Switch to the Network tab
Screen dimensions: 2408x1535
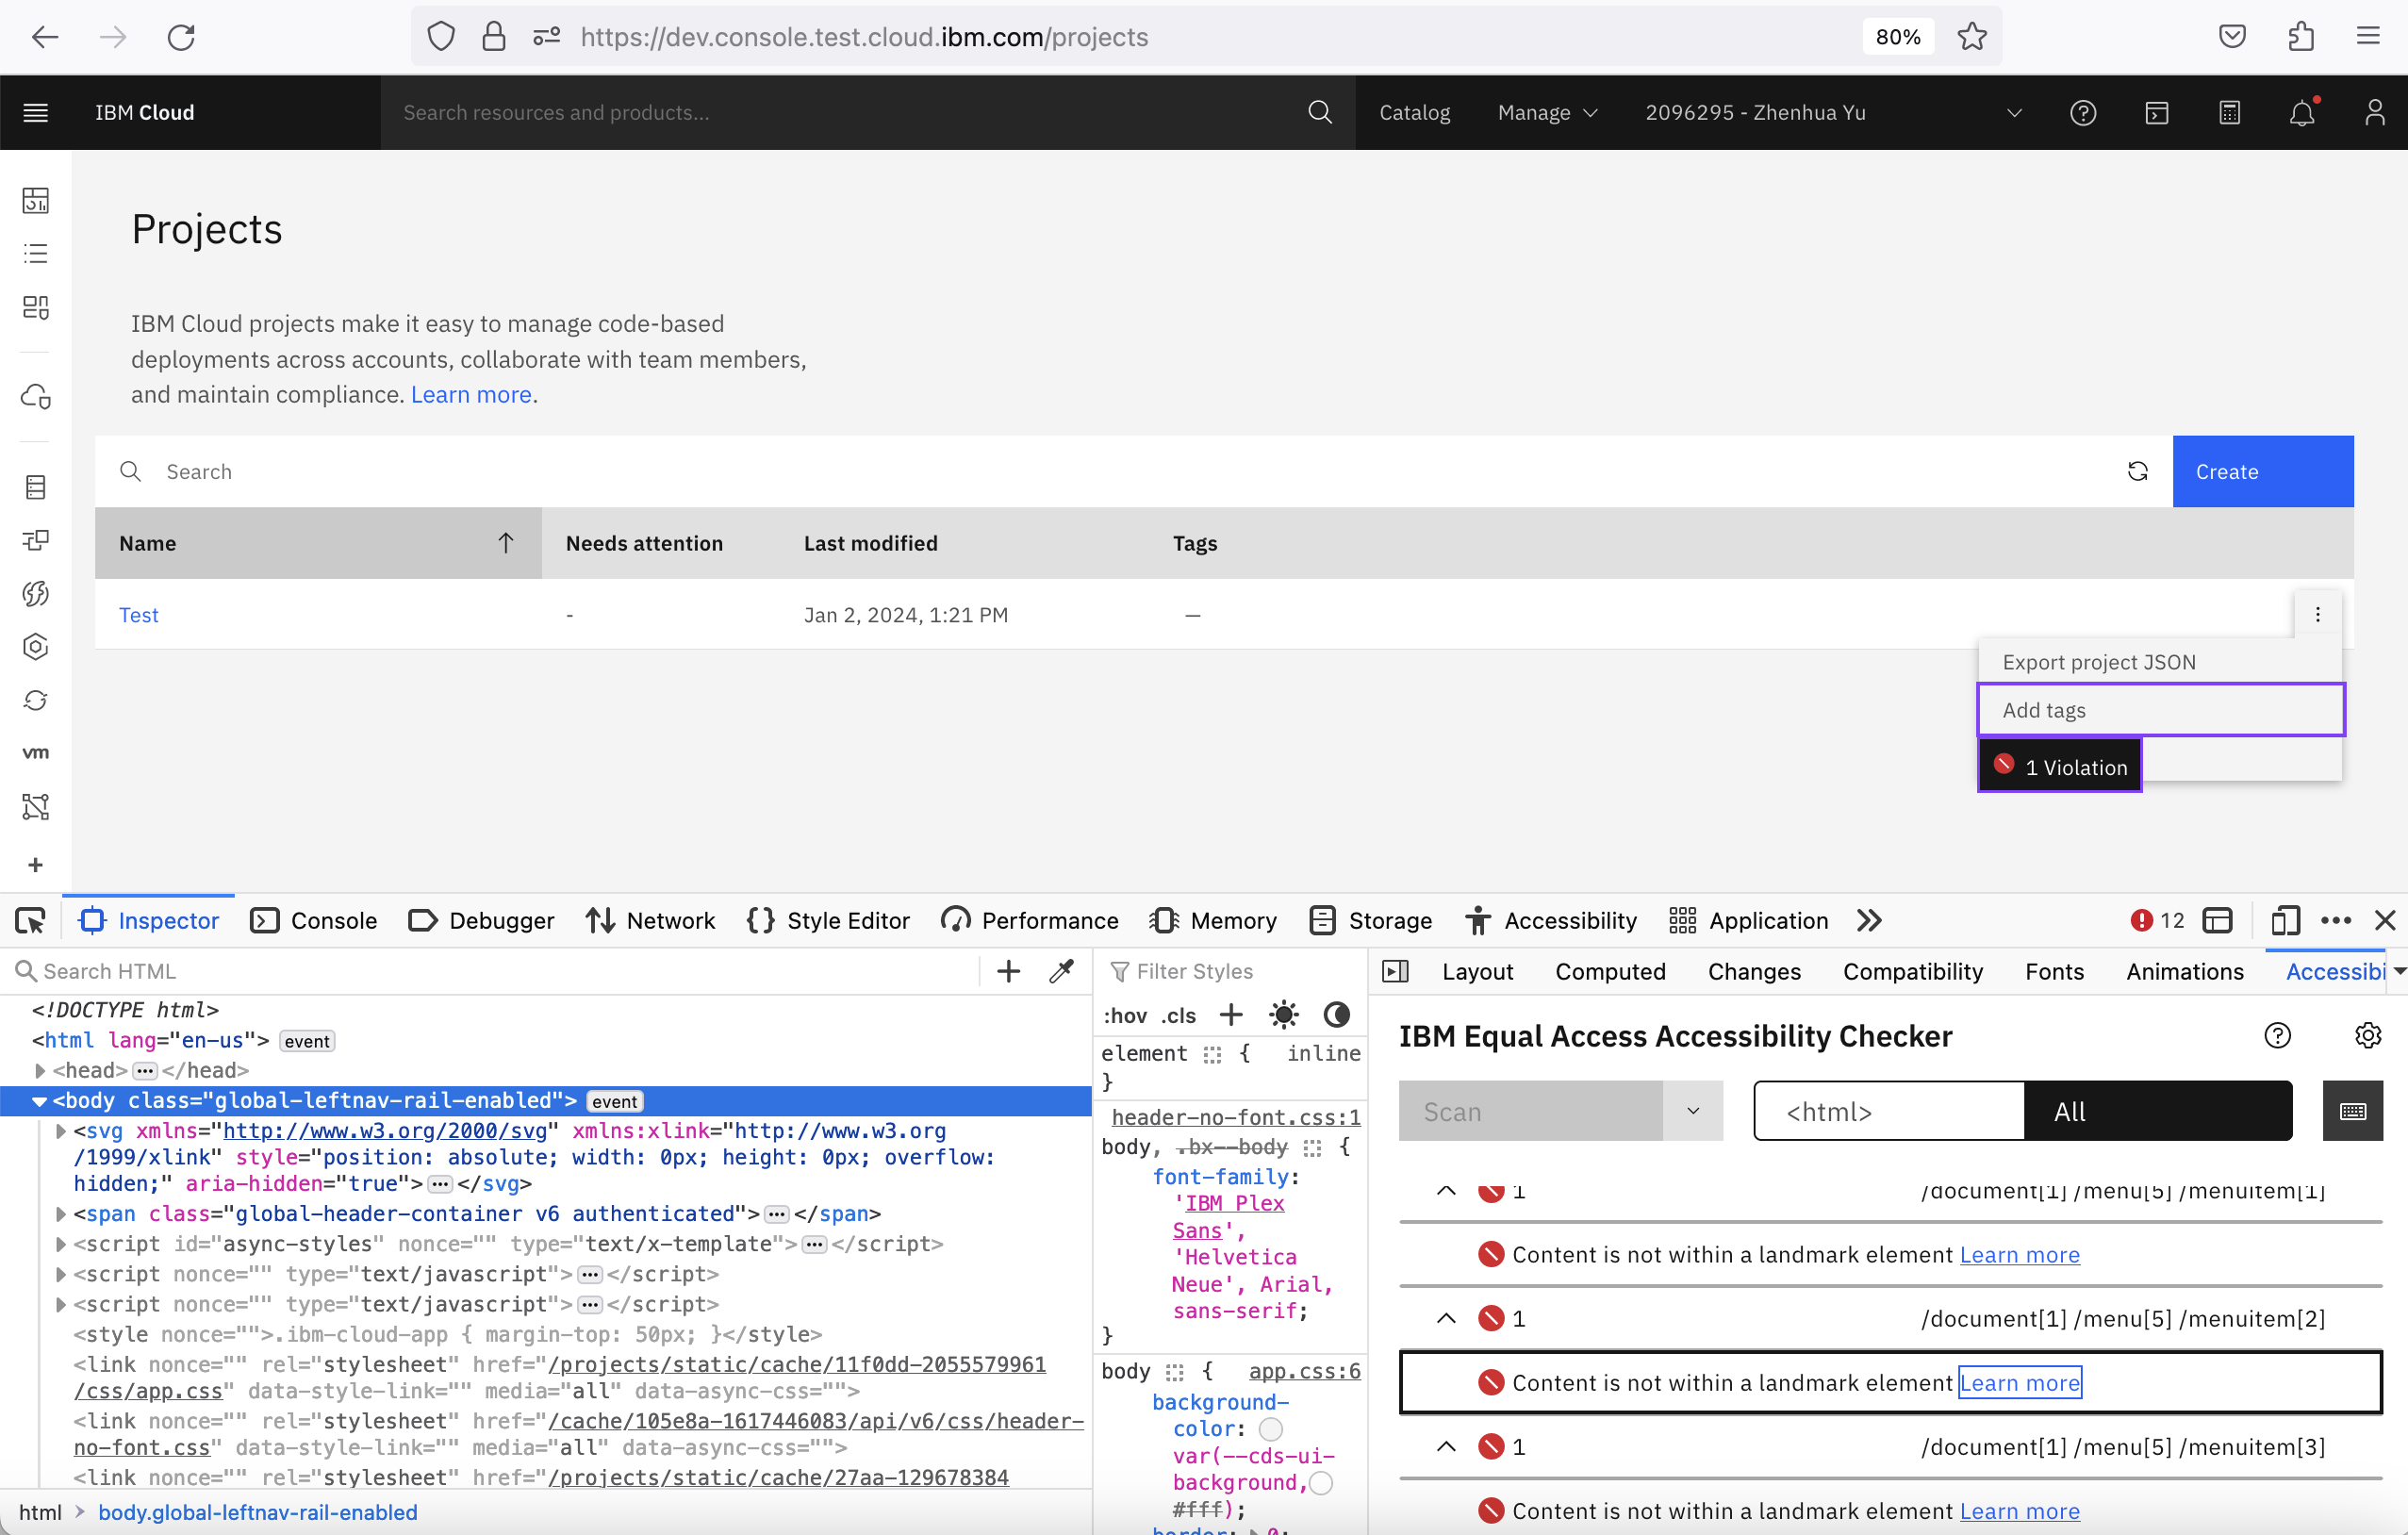[x=650, y=920]
